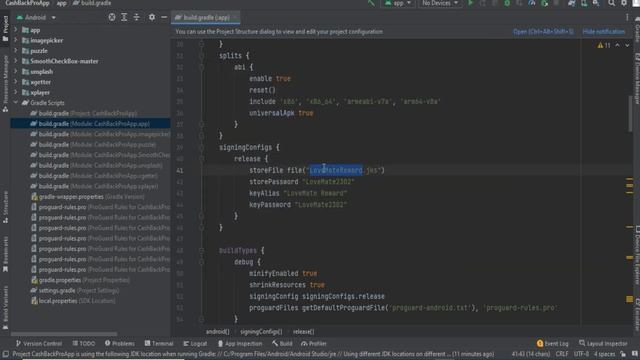Click the Make Project hammer icon
Image resolution: width=640 pixels, height=360 pixels.
click(371, 3)
